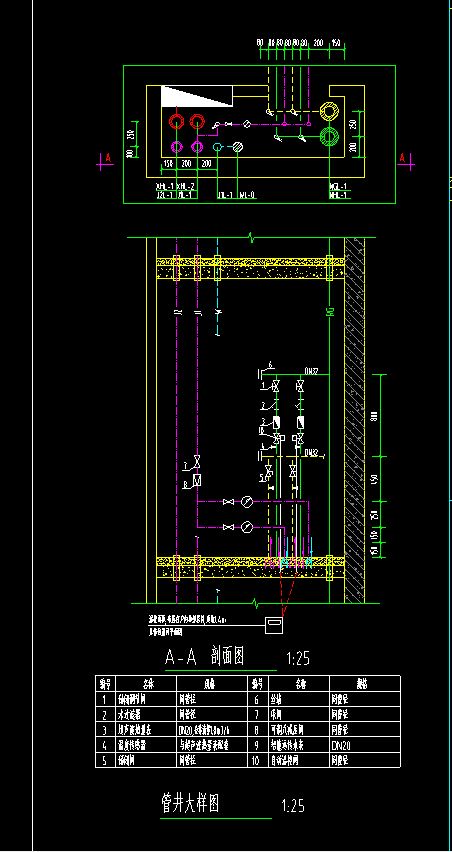Select the right section mark A
The width and height of the screenshot is (452, 852).
coord(403,158)
